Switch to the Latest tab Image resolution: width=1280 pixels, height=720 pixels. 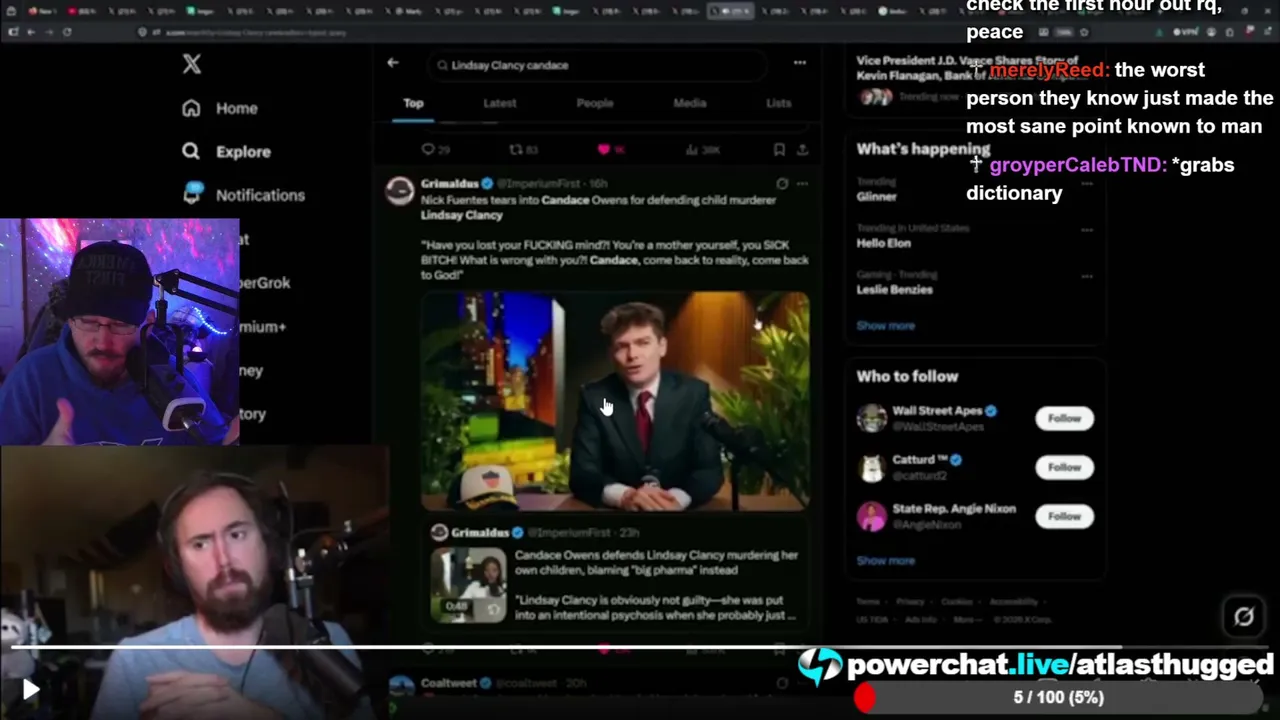coord(500,103)
